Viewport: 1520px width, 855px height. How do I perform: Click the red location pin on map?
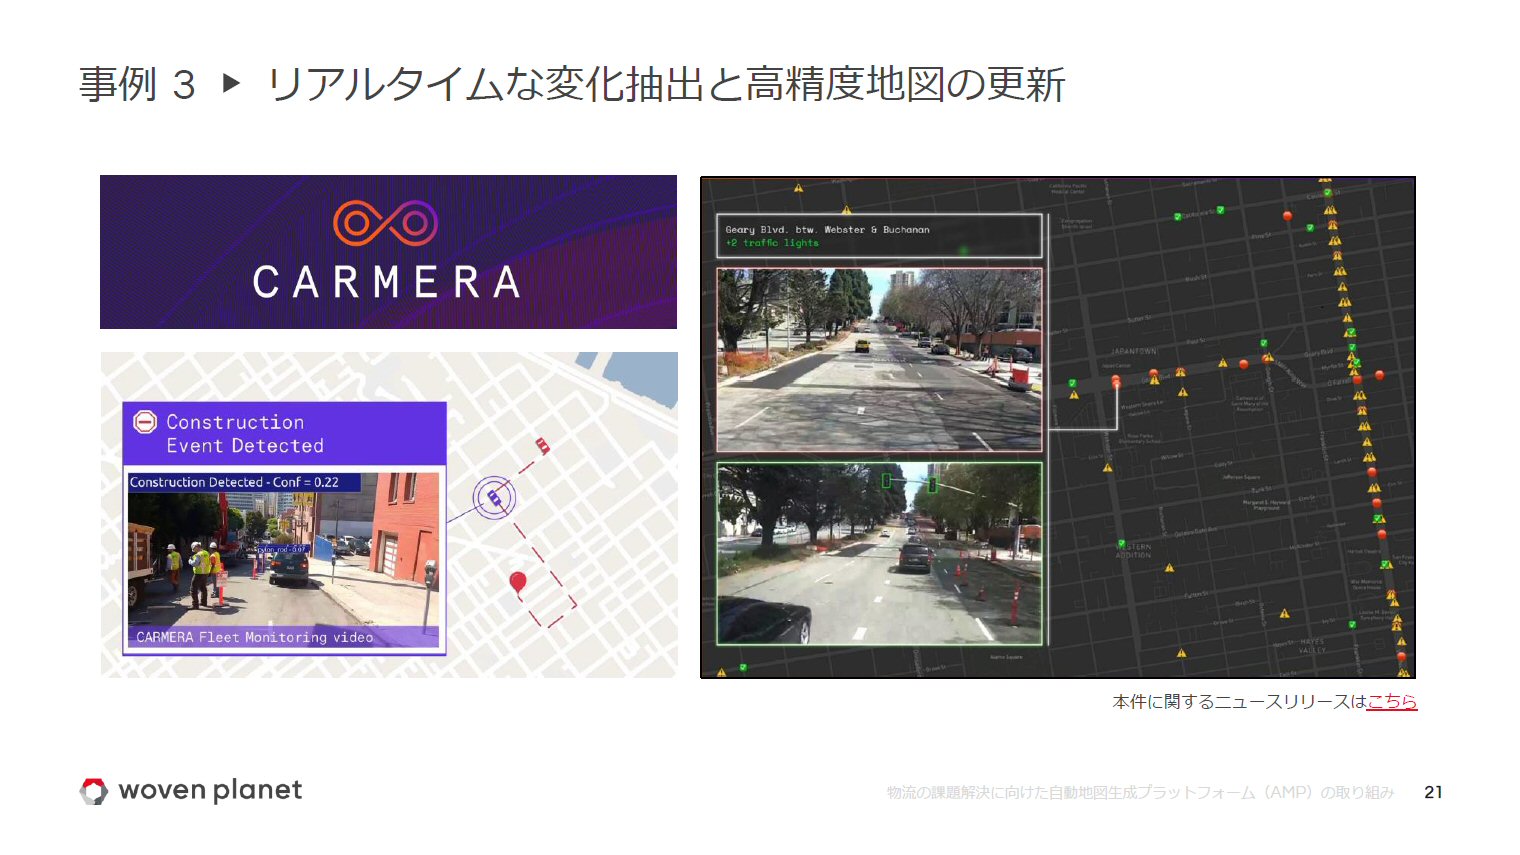coord(517,582)
